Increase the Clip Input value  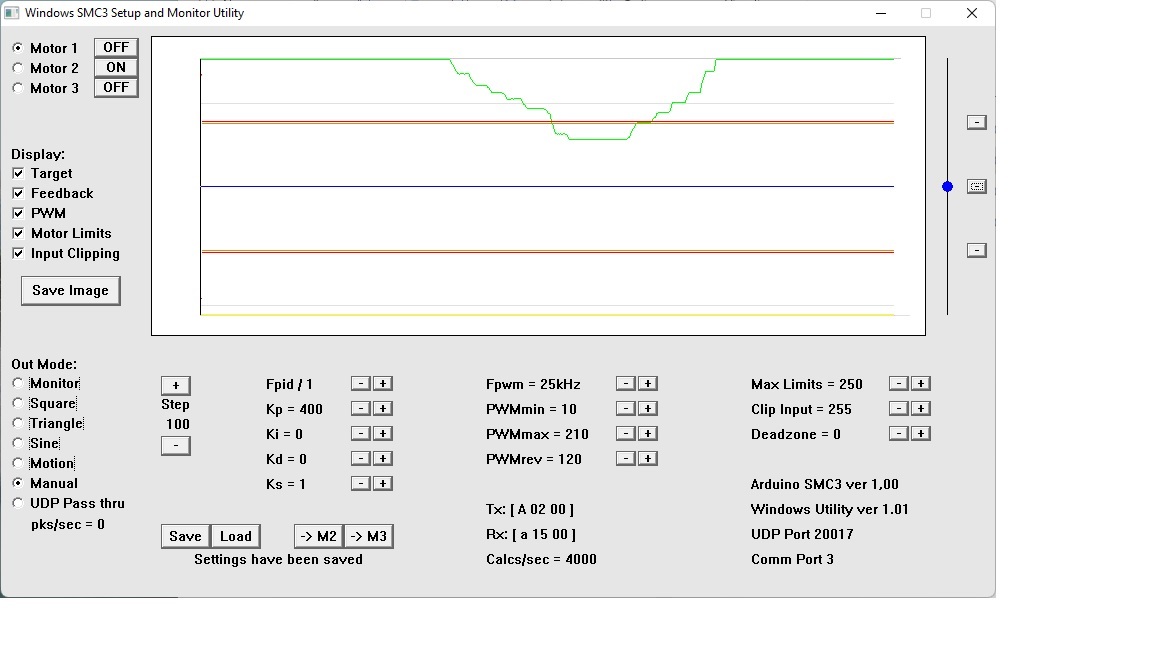pos(921,408)
